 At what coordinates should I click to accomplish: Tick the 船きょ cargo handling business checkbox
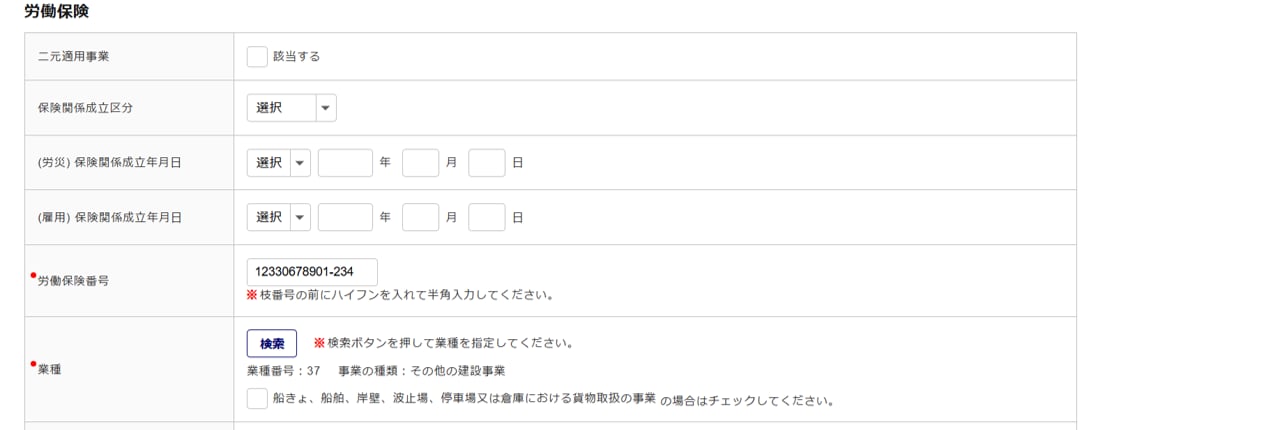coord(257,398)
